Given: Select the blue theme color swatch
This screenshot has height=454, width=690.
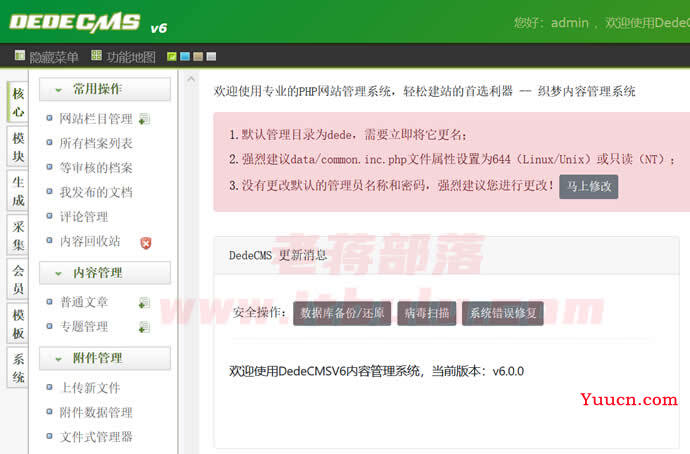Looking at the screenshot, I should (x=185, y=56).
